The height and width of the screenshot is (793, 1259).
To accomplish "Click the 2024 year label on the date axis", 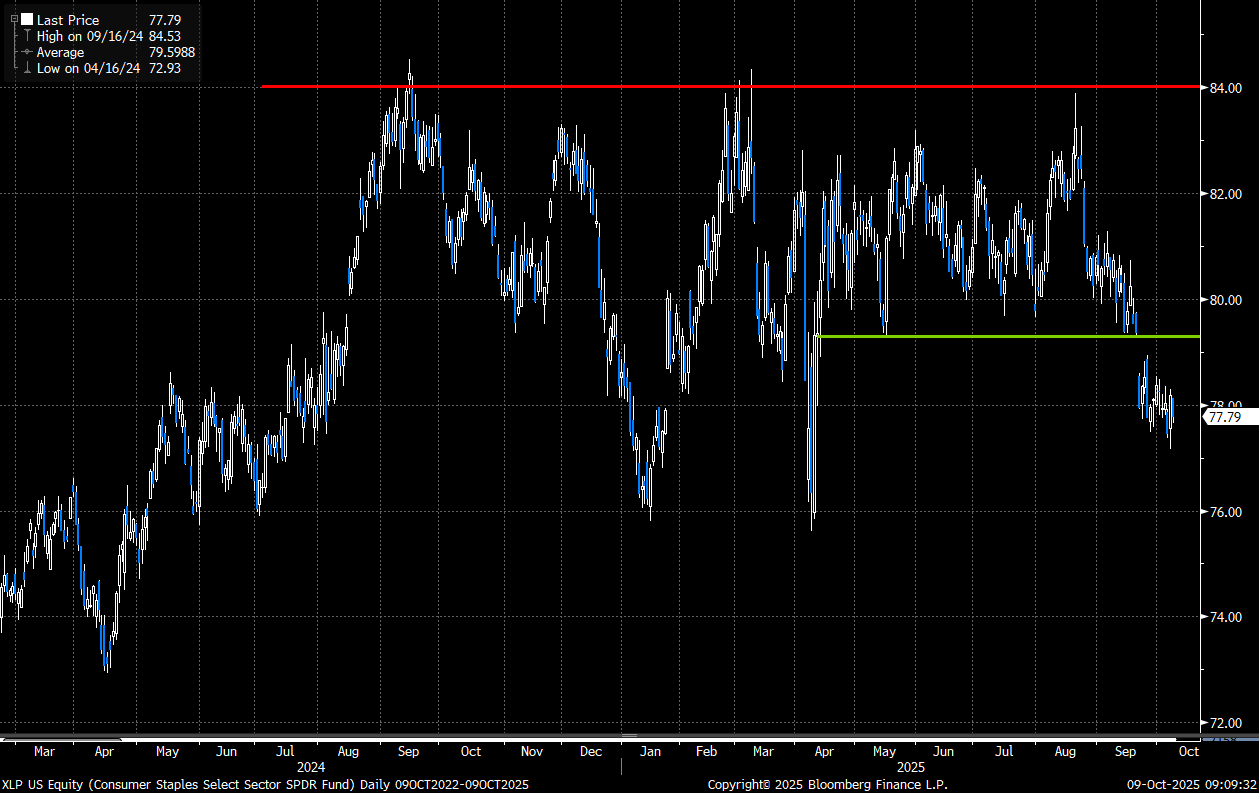I will tap(311, 766).
